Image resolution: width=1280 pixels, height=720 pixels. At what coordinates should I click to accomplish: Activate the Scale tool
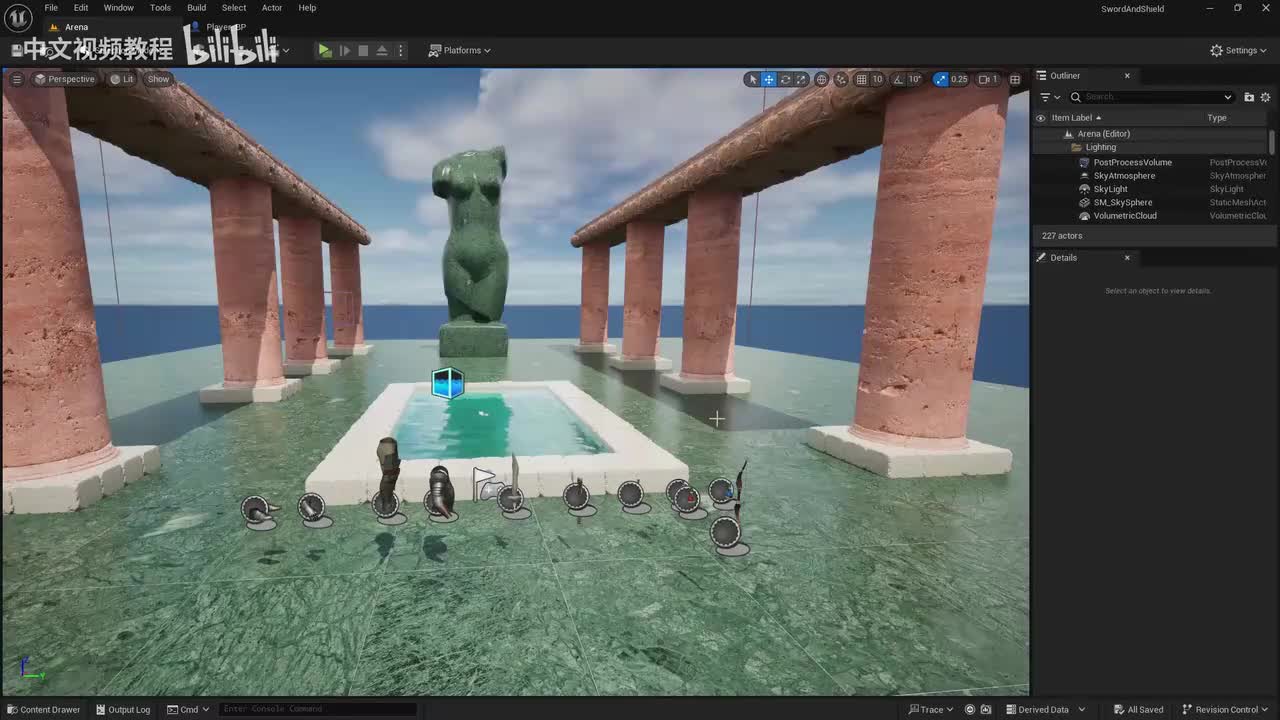coord(801,79)
